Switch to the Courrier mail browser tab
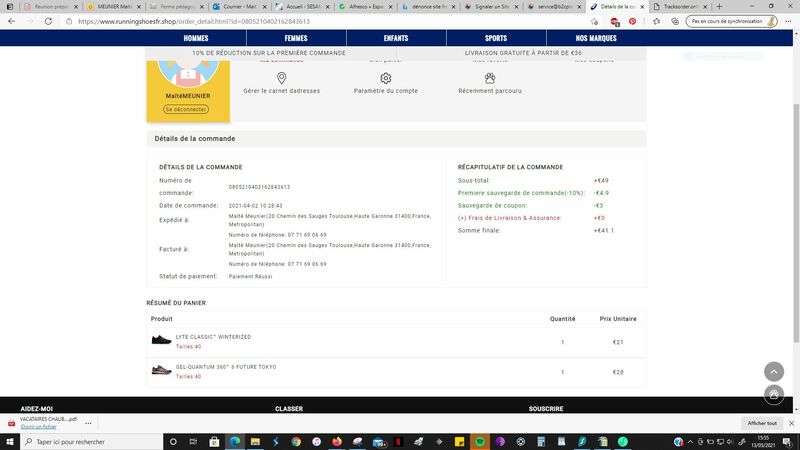The image size is (800, 450). pos(239,7)
